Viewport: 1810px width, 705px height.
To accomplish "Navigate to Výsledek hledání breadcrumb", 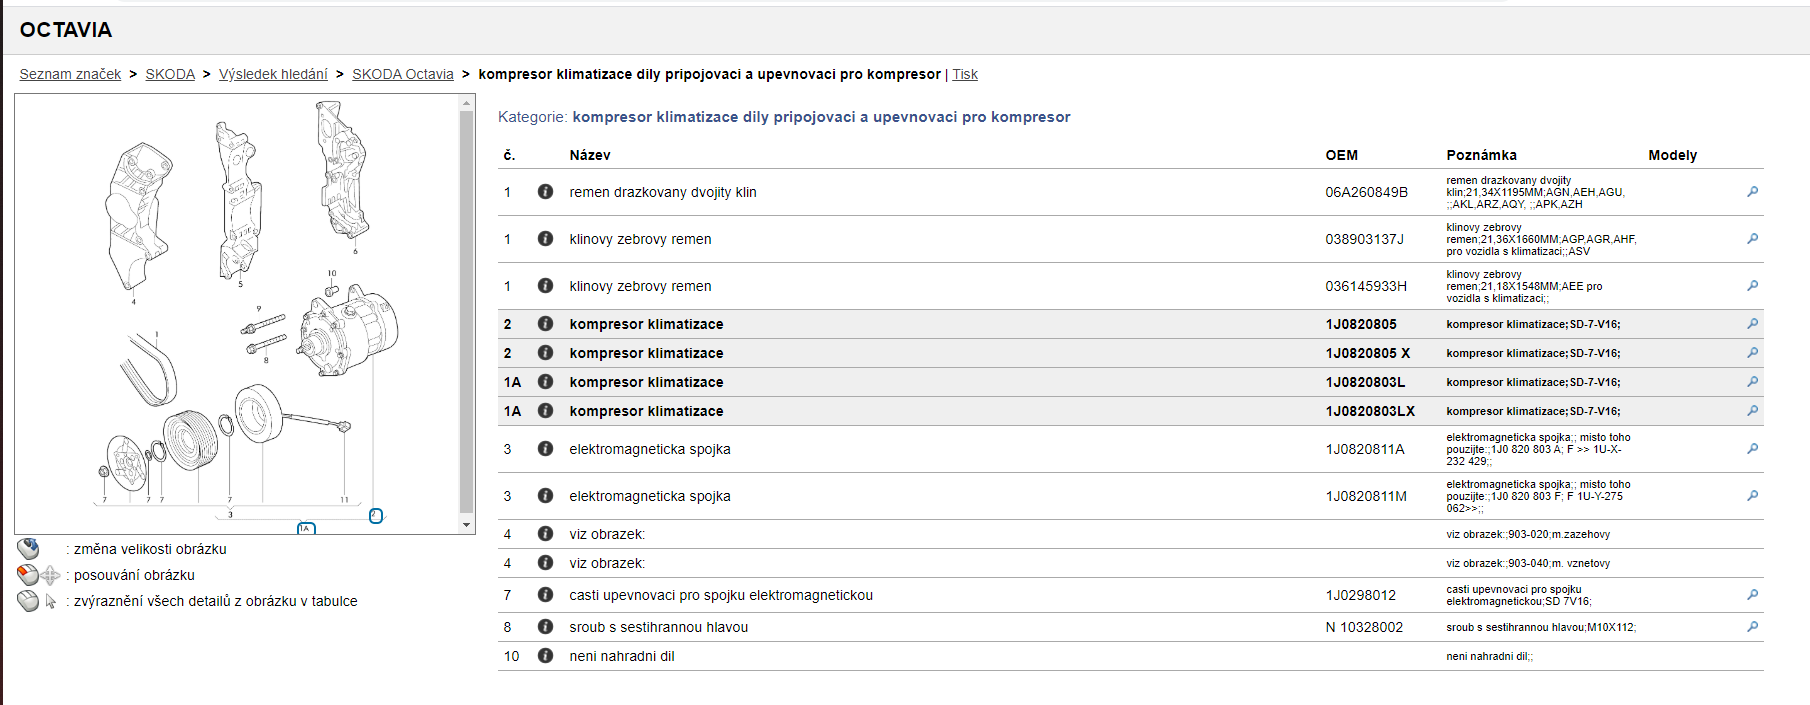I will tap(273, 74).
